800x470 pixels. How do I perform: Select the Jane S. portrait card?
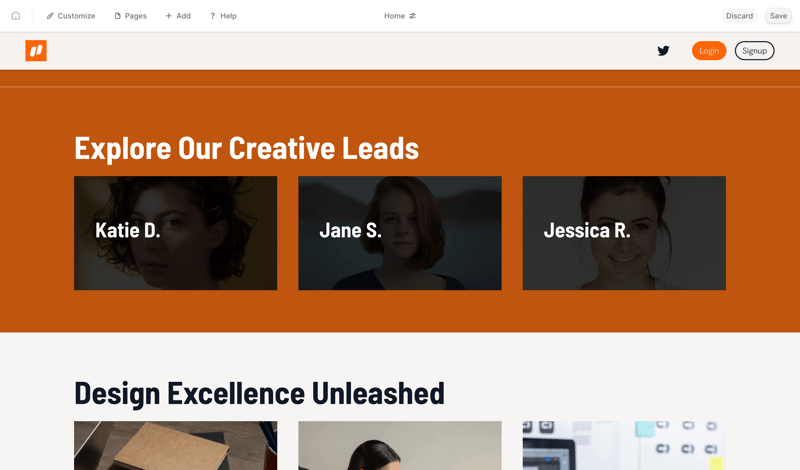(x=399, y=233)
